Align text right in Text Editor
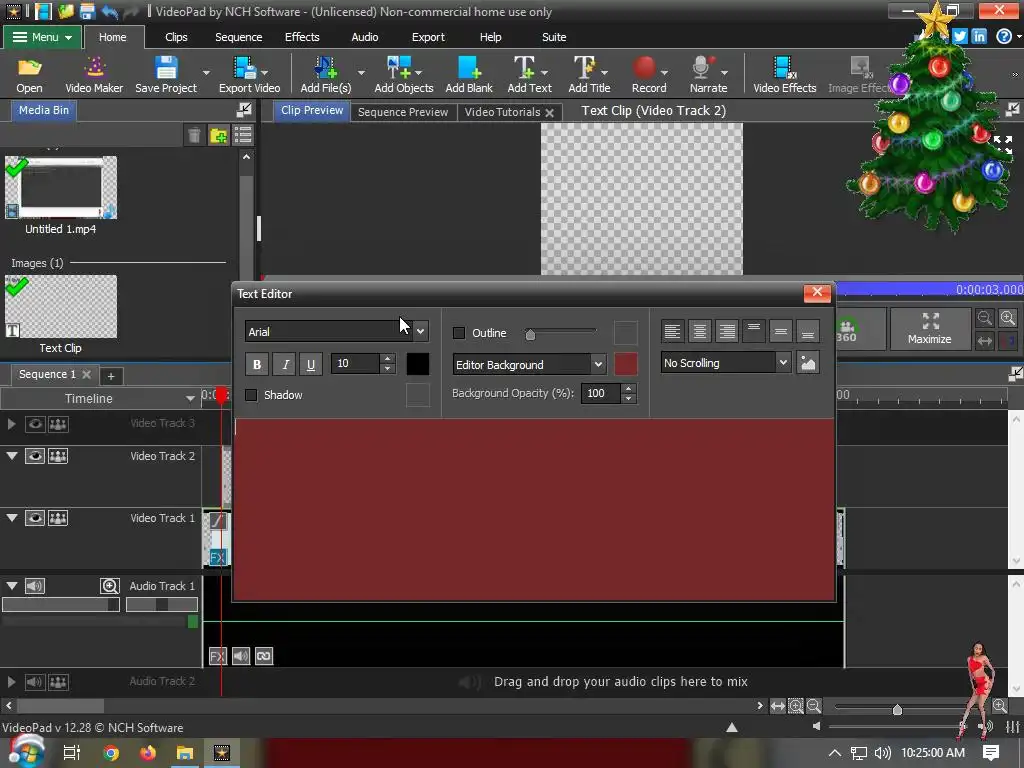 [726, 332]
